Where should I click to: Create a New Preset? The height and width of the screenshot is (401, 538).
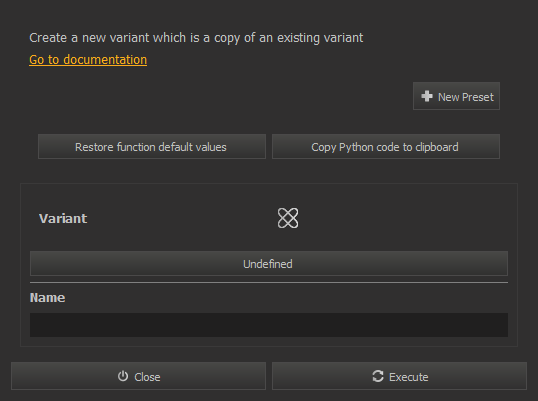pyautogui.click(x=456, y=96)
